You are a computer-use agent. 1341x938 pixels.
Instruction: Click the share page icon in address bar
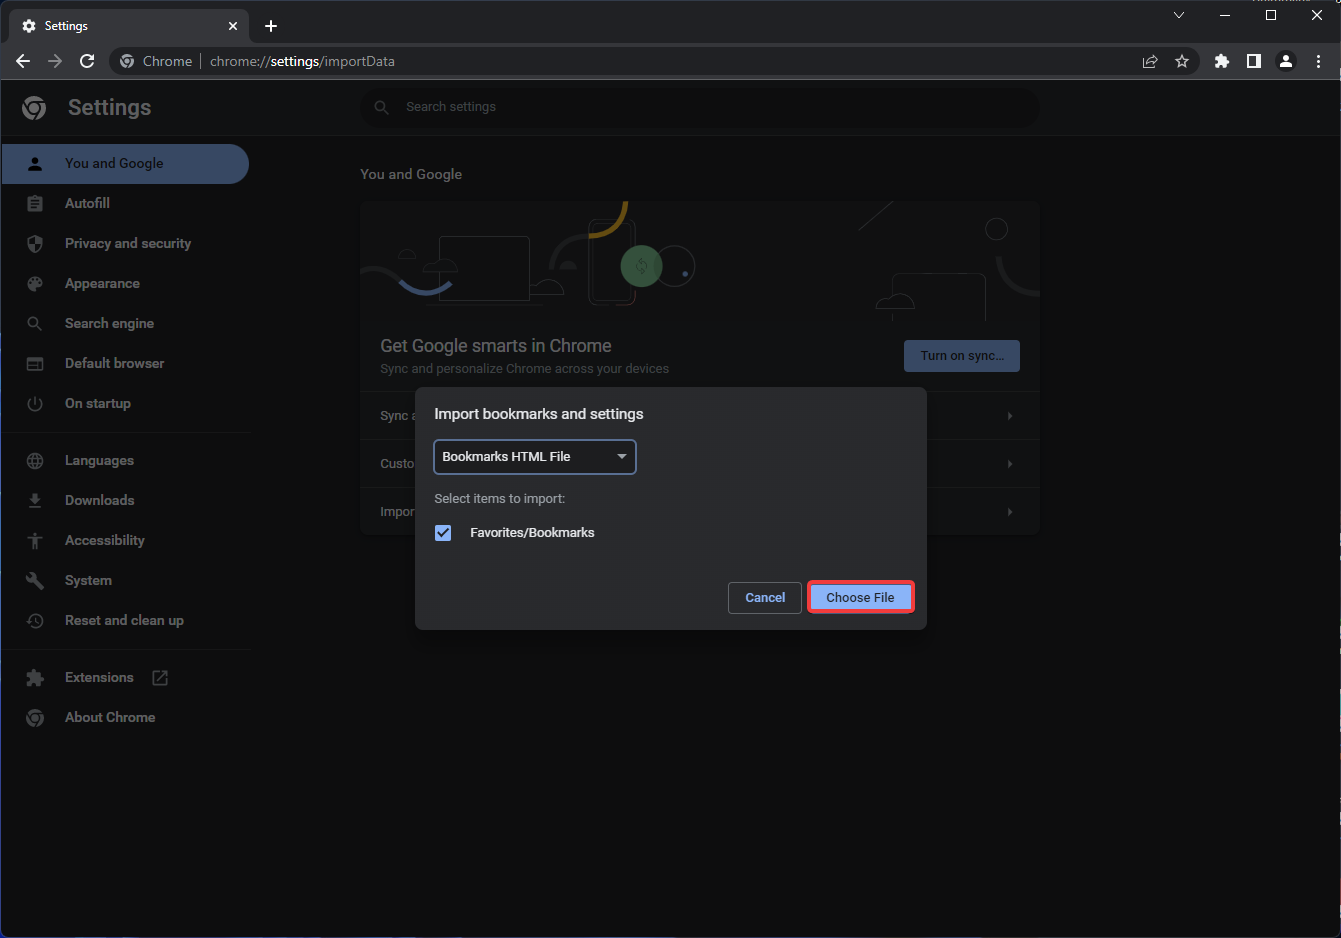[x=1150, y=61]
